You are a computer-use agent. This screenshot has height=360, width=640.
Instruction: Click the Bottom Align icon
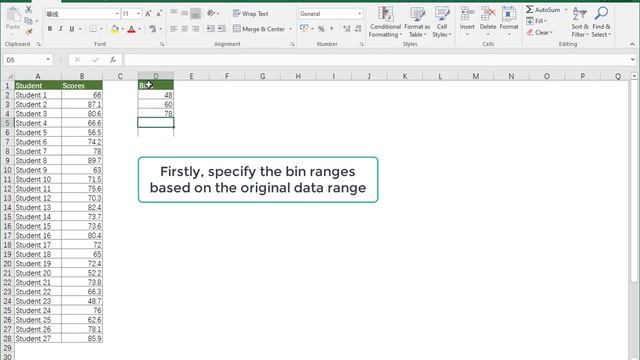tap(196, 13)
